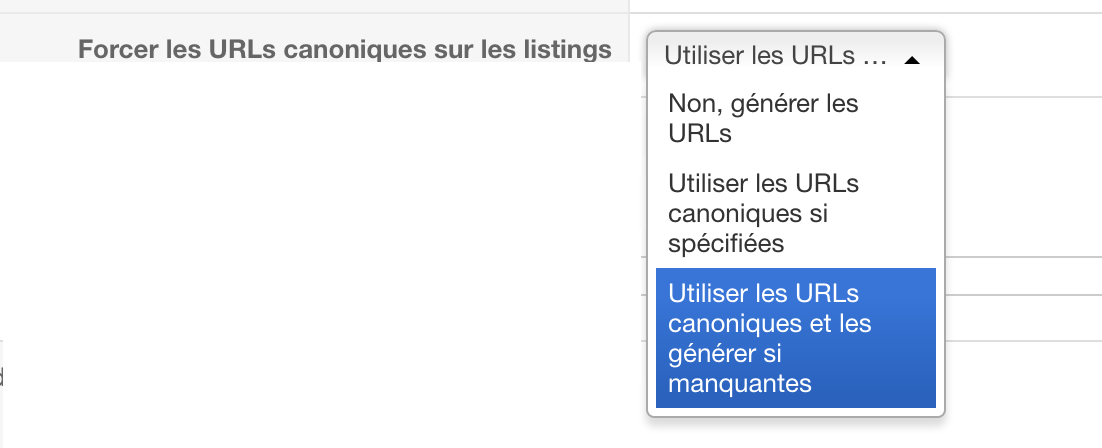Click the 'Forcer les URLs canoniques' label

click(344, 49)
